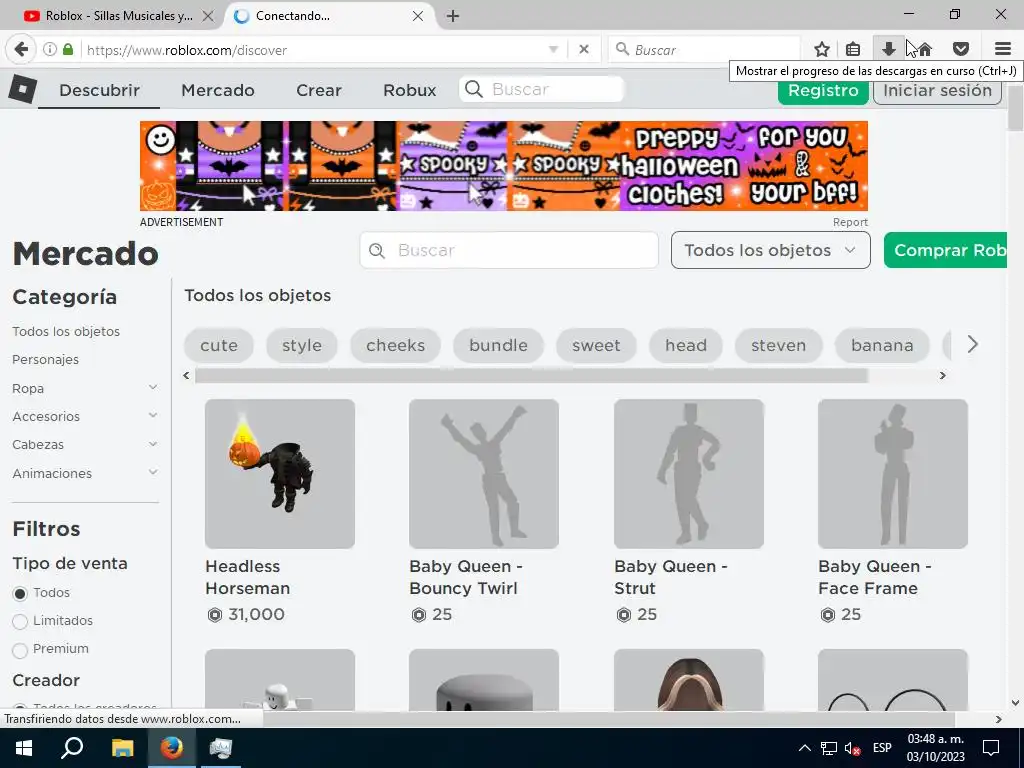Viewport: 1024px width, 768px height.
Task: Click the Iniciar sesión button
Action: point(937,91)
